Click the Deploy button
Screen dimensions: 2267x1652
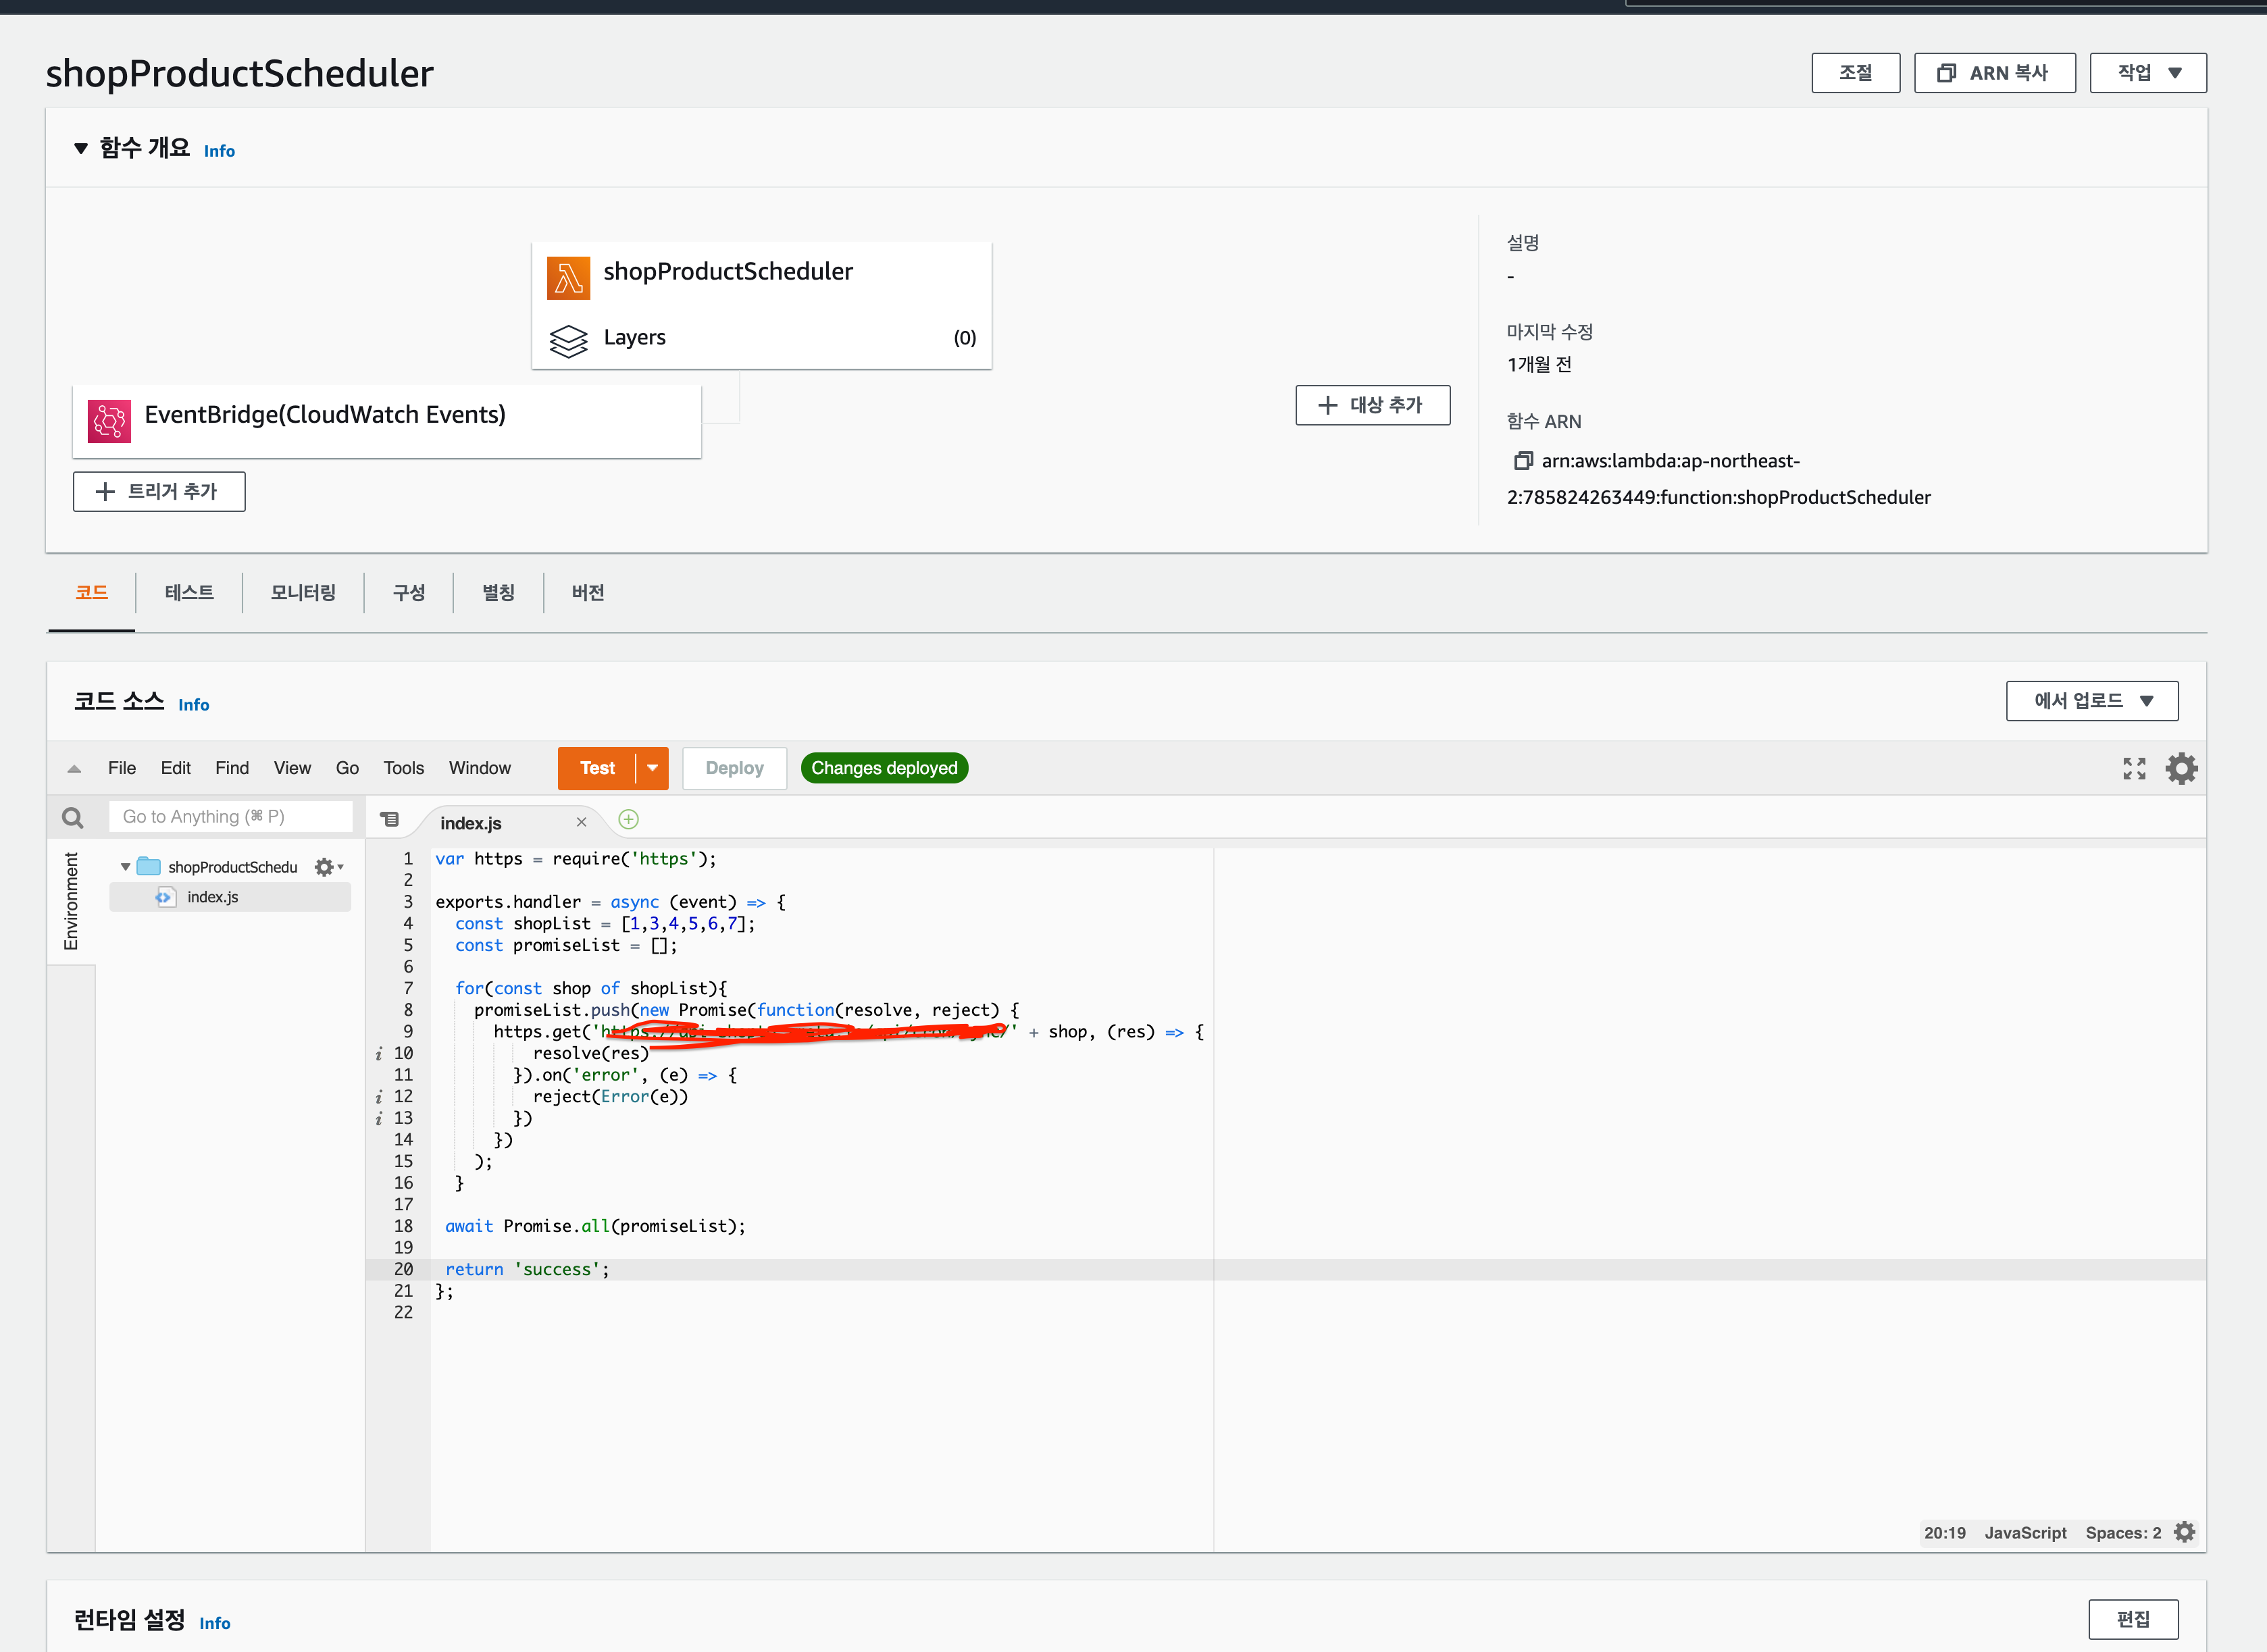coord(734,768)
